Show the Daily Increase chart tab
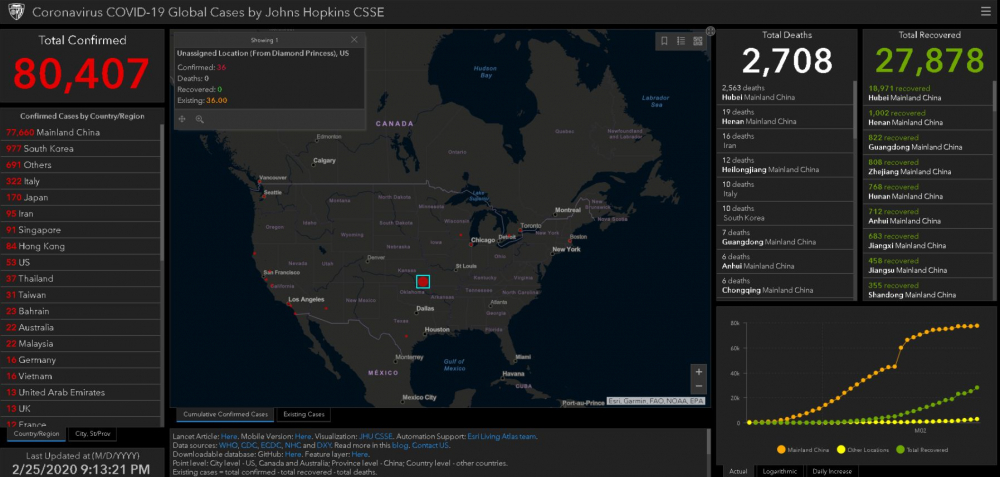This screenshot has width=1000, height=477. [x=832, y=471]
